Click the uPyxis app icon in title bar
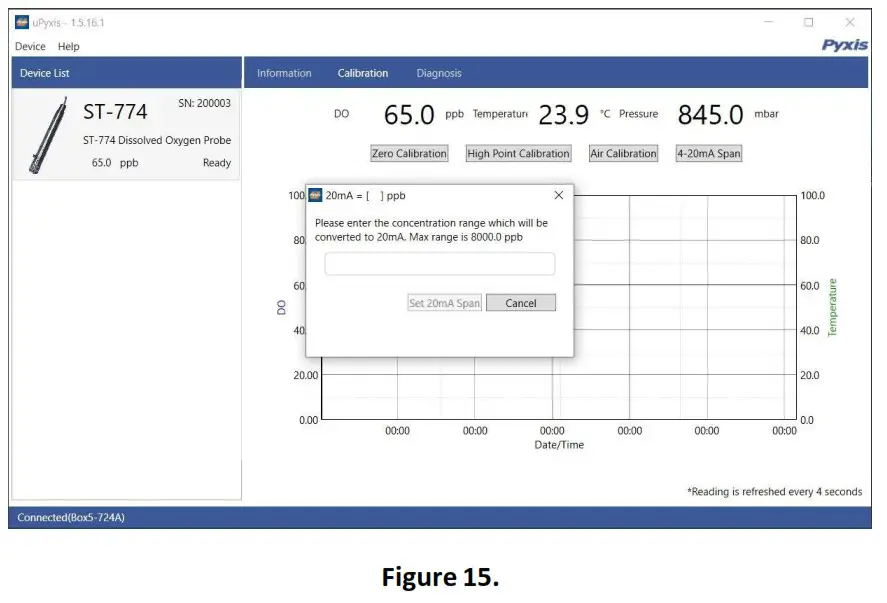 [x=22, y=23]
